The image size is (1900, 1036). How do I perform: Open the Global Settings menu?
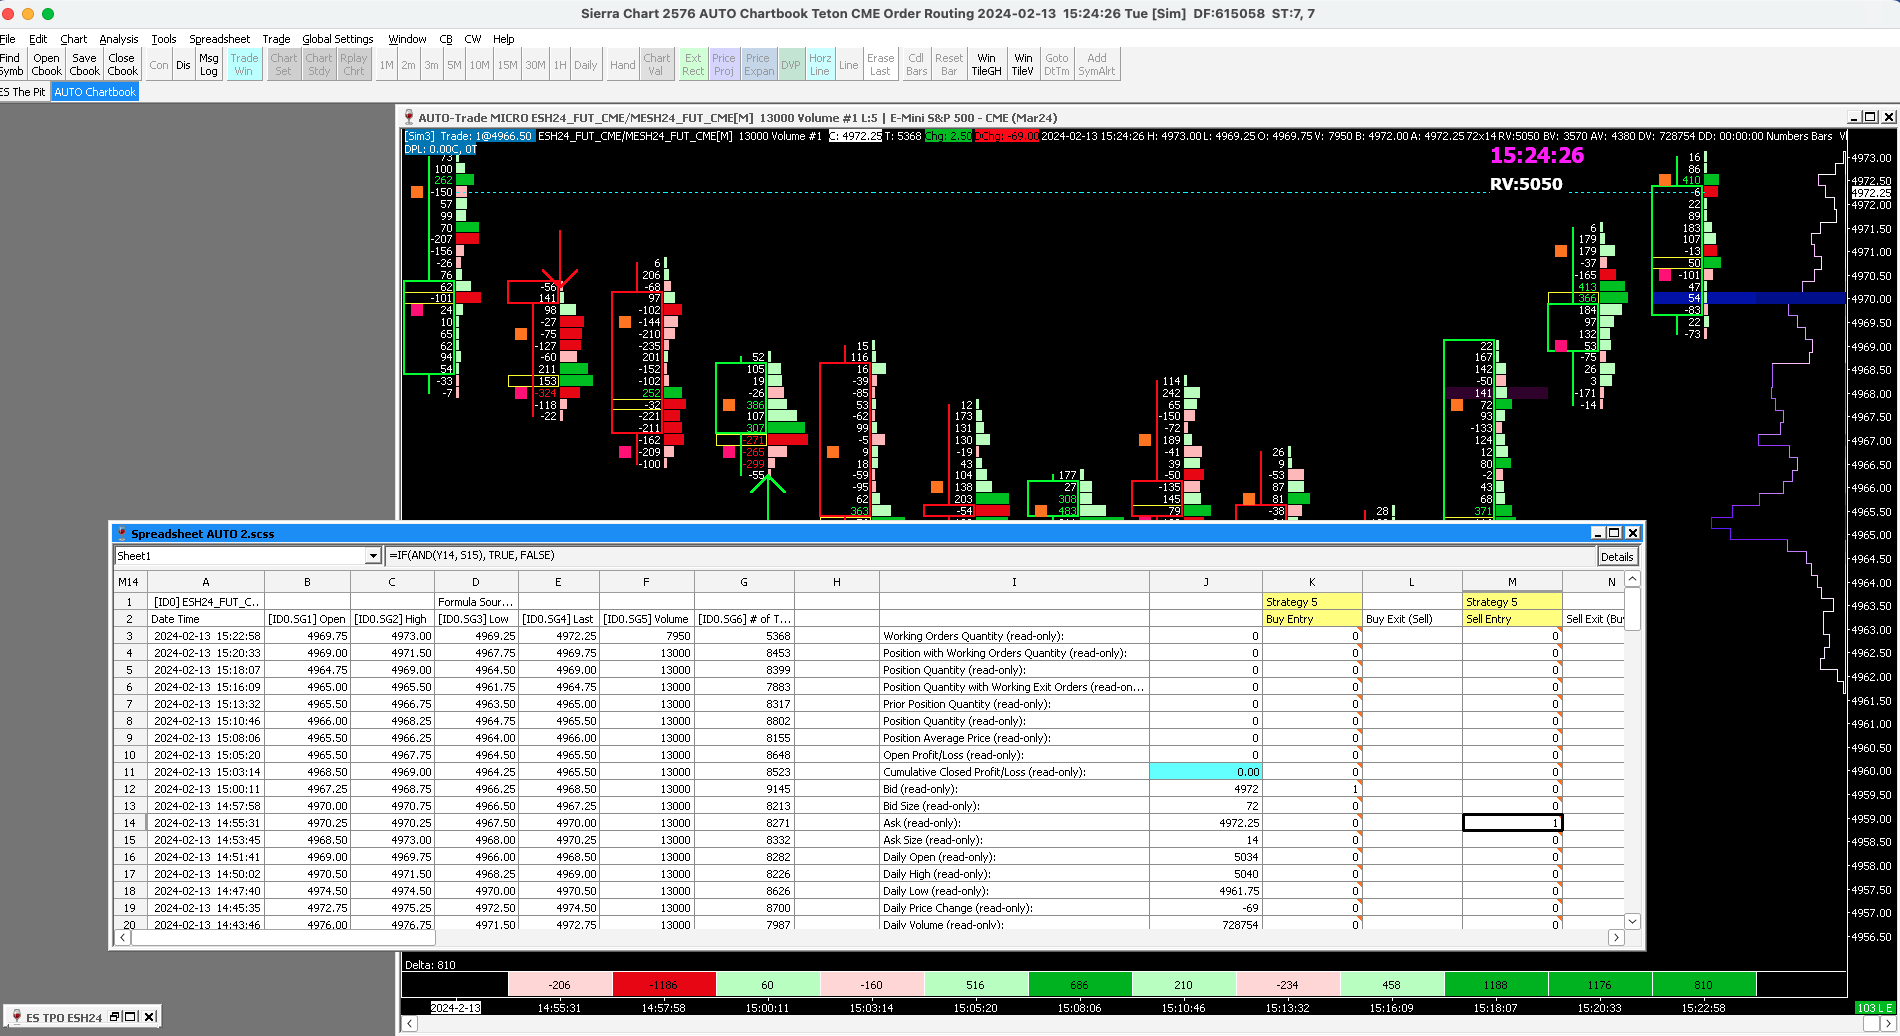coord(337,39)
